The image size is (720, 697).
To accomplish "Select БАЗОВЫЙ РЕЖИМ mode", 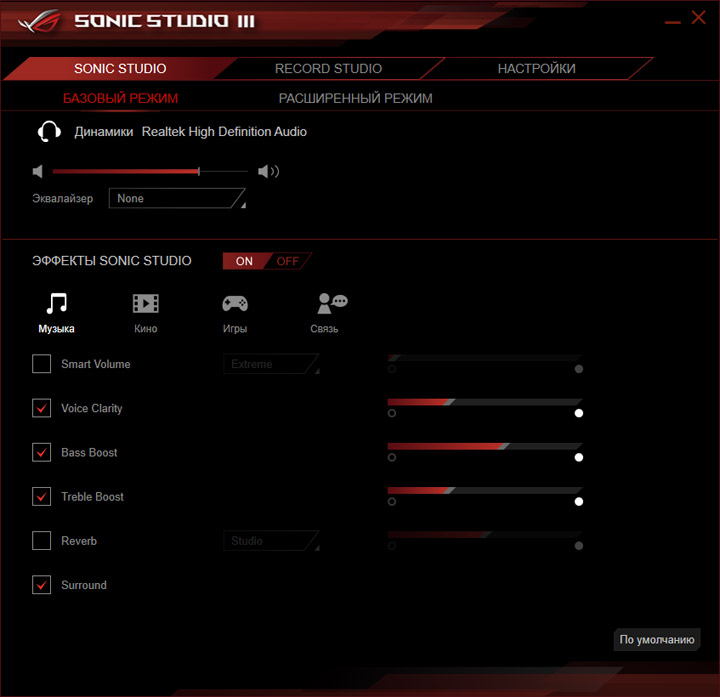I will coord(120,98).
